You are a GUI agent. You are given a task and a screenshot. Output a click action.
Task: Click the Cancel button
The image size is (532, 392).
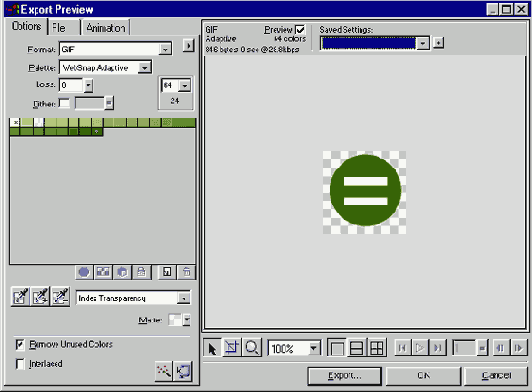point(496,376)
